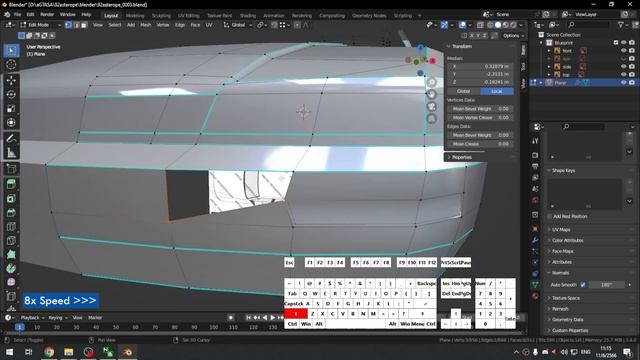Open the viewport Options dropdown
Screen dimensions: 640x360
(x=513, y=36)
